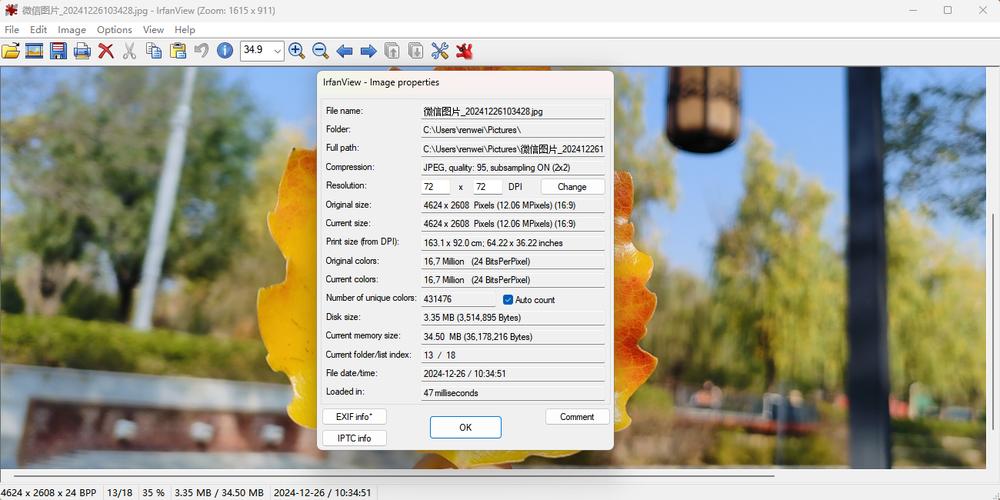The height and width of the screenshot is (500, 1000).
Task: Click the Comment button
Action: tap(577, 417)
